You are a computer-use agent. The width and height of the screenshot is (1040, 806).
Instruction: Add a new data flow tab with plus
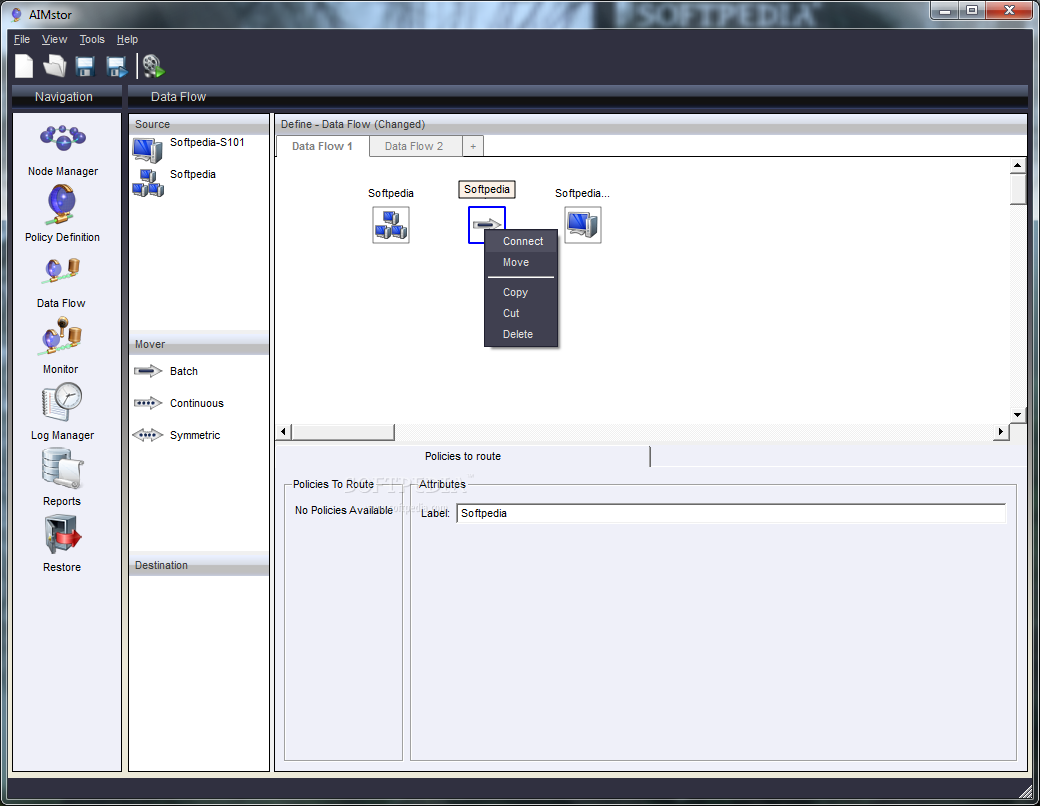[473, 146]
